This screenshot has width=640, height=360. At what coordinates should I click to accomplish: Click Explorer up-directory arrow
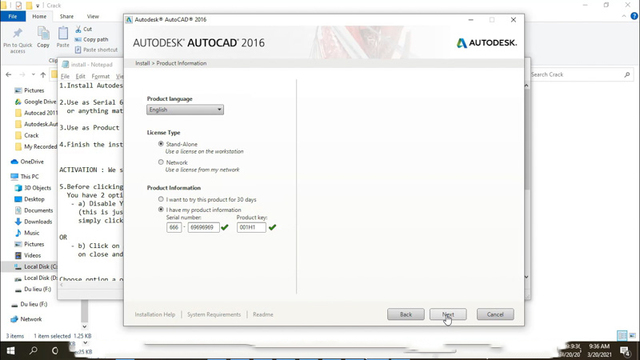(43, 75)
